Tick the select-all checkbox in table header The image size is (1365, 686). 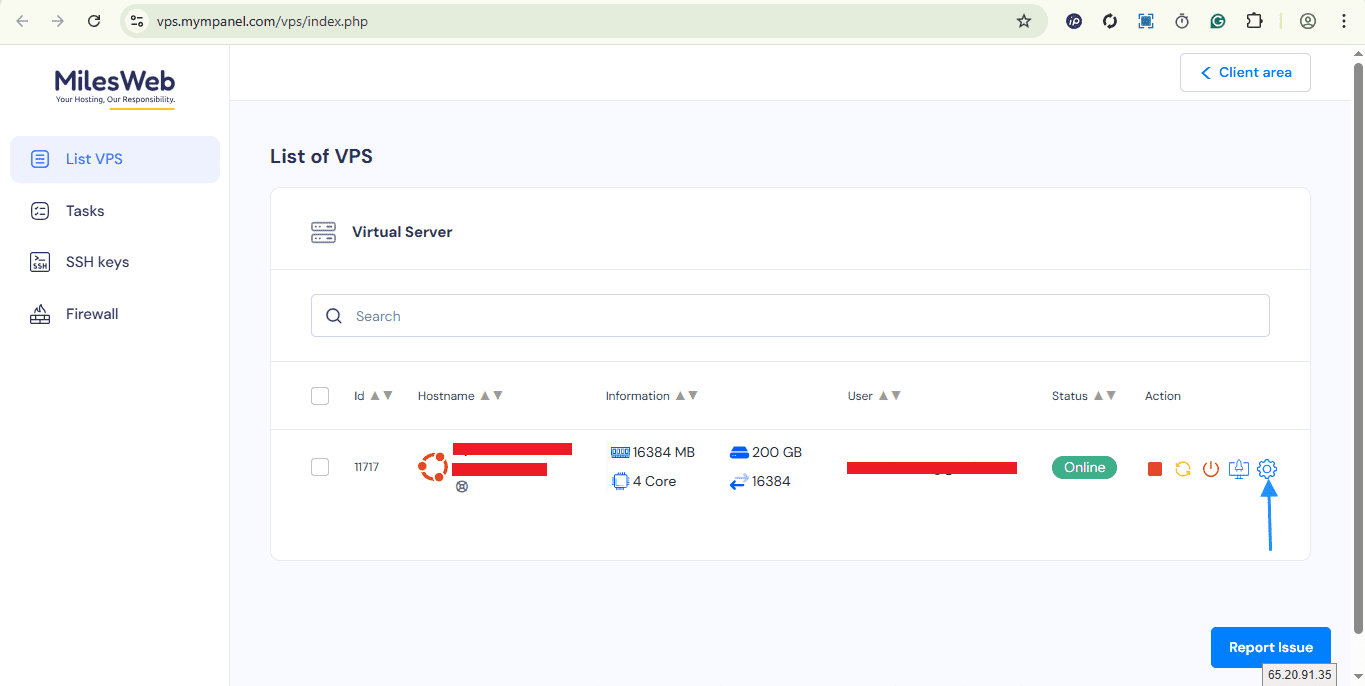pyautogui.click(x=320, y=396)
